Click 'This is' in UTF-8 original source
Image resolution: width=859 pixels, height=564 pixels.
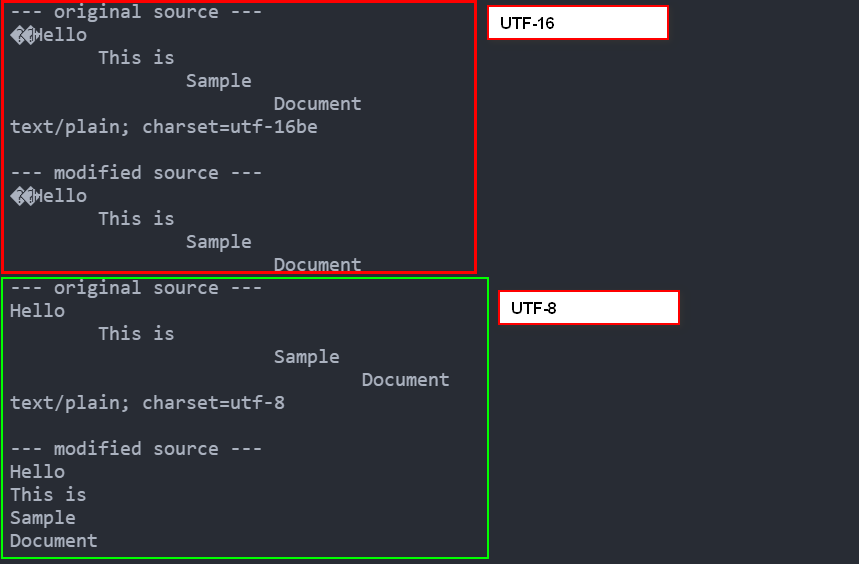[x=136, y=334]
